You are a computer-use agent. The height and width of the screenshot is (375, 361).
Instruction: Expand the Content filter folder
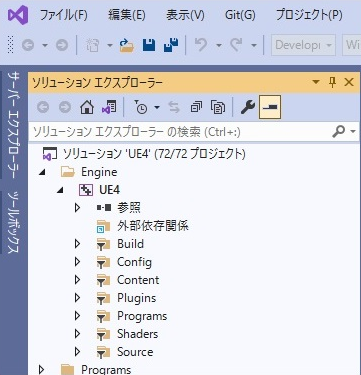click(78, 280)
